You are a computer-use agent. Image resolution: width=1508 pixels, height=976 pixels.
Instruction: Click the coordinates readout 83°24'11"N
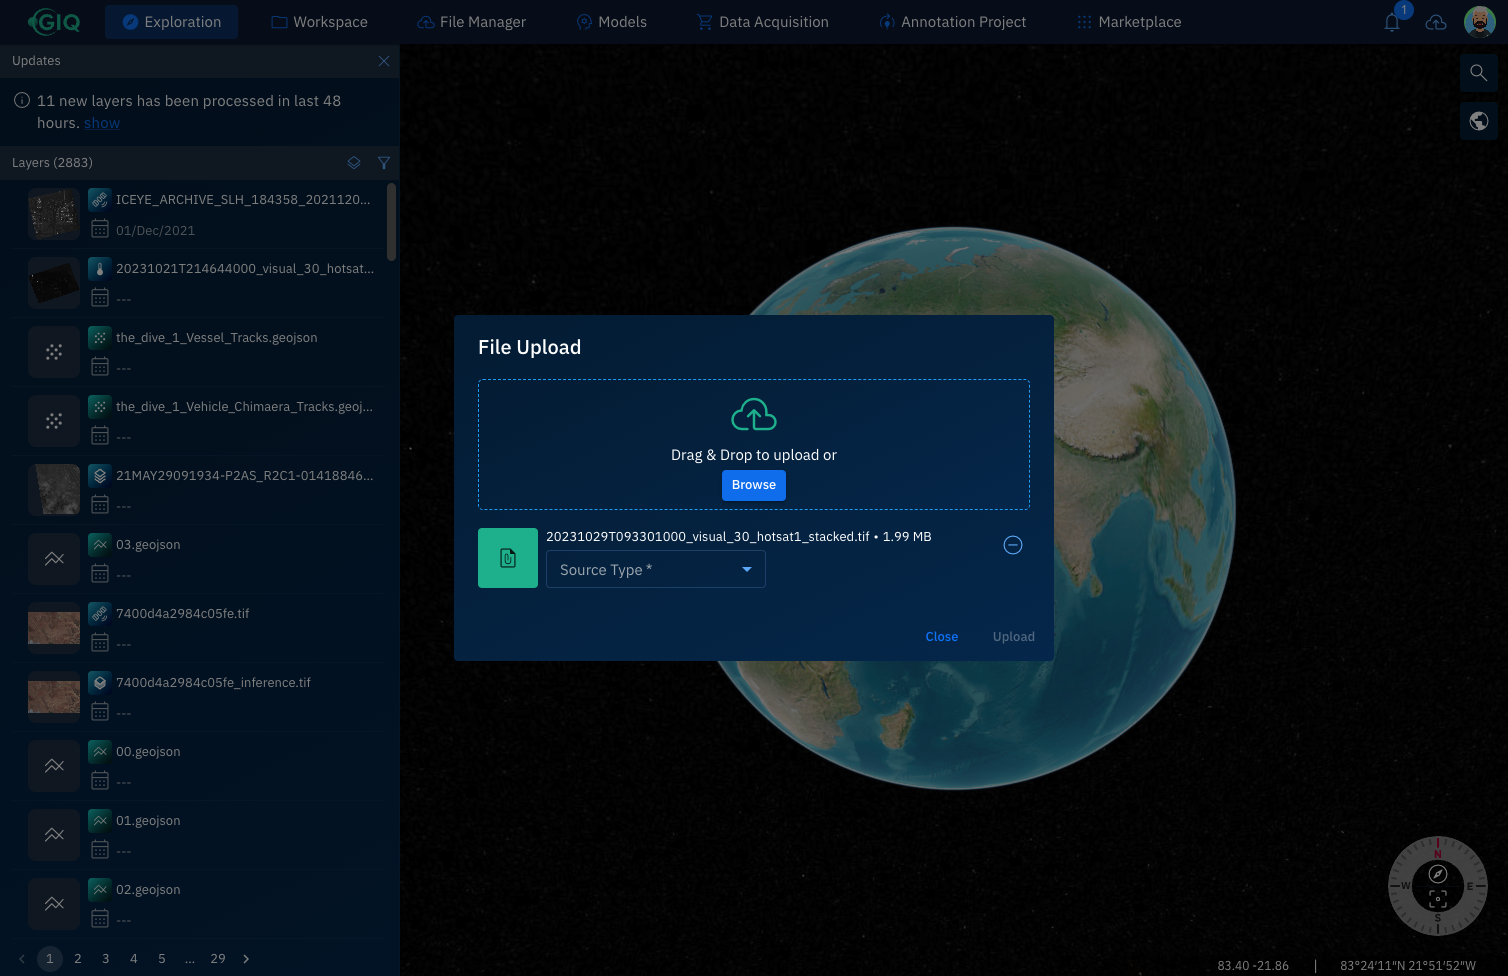pos(1408,966)
